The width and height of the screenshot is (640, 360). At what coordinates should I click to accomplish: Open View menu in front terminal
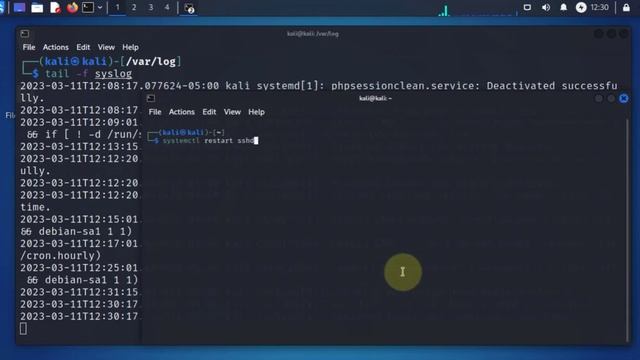[232, 112]
